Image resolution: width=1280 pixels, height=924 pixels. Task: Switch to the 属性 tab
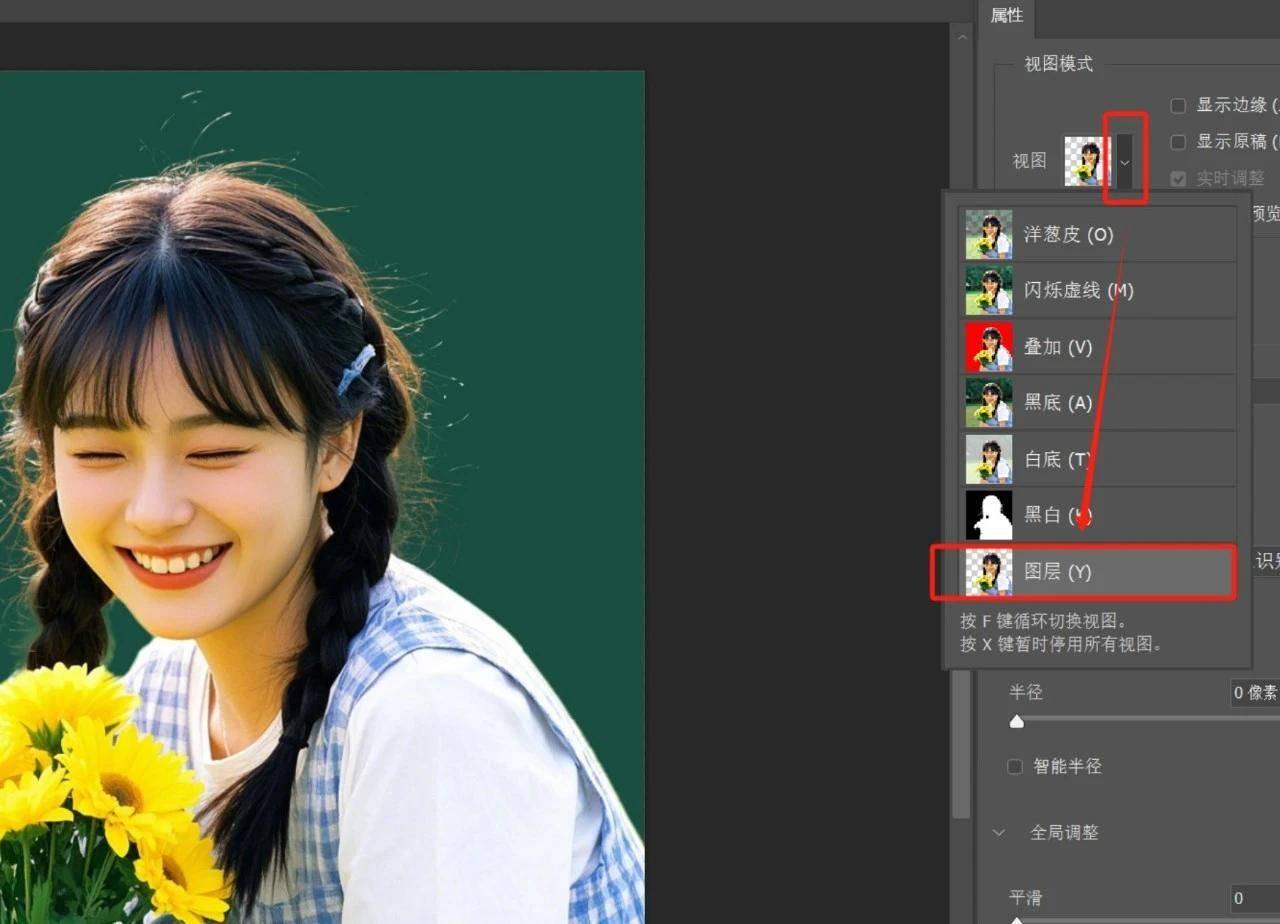[1006, 16]
